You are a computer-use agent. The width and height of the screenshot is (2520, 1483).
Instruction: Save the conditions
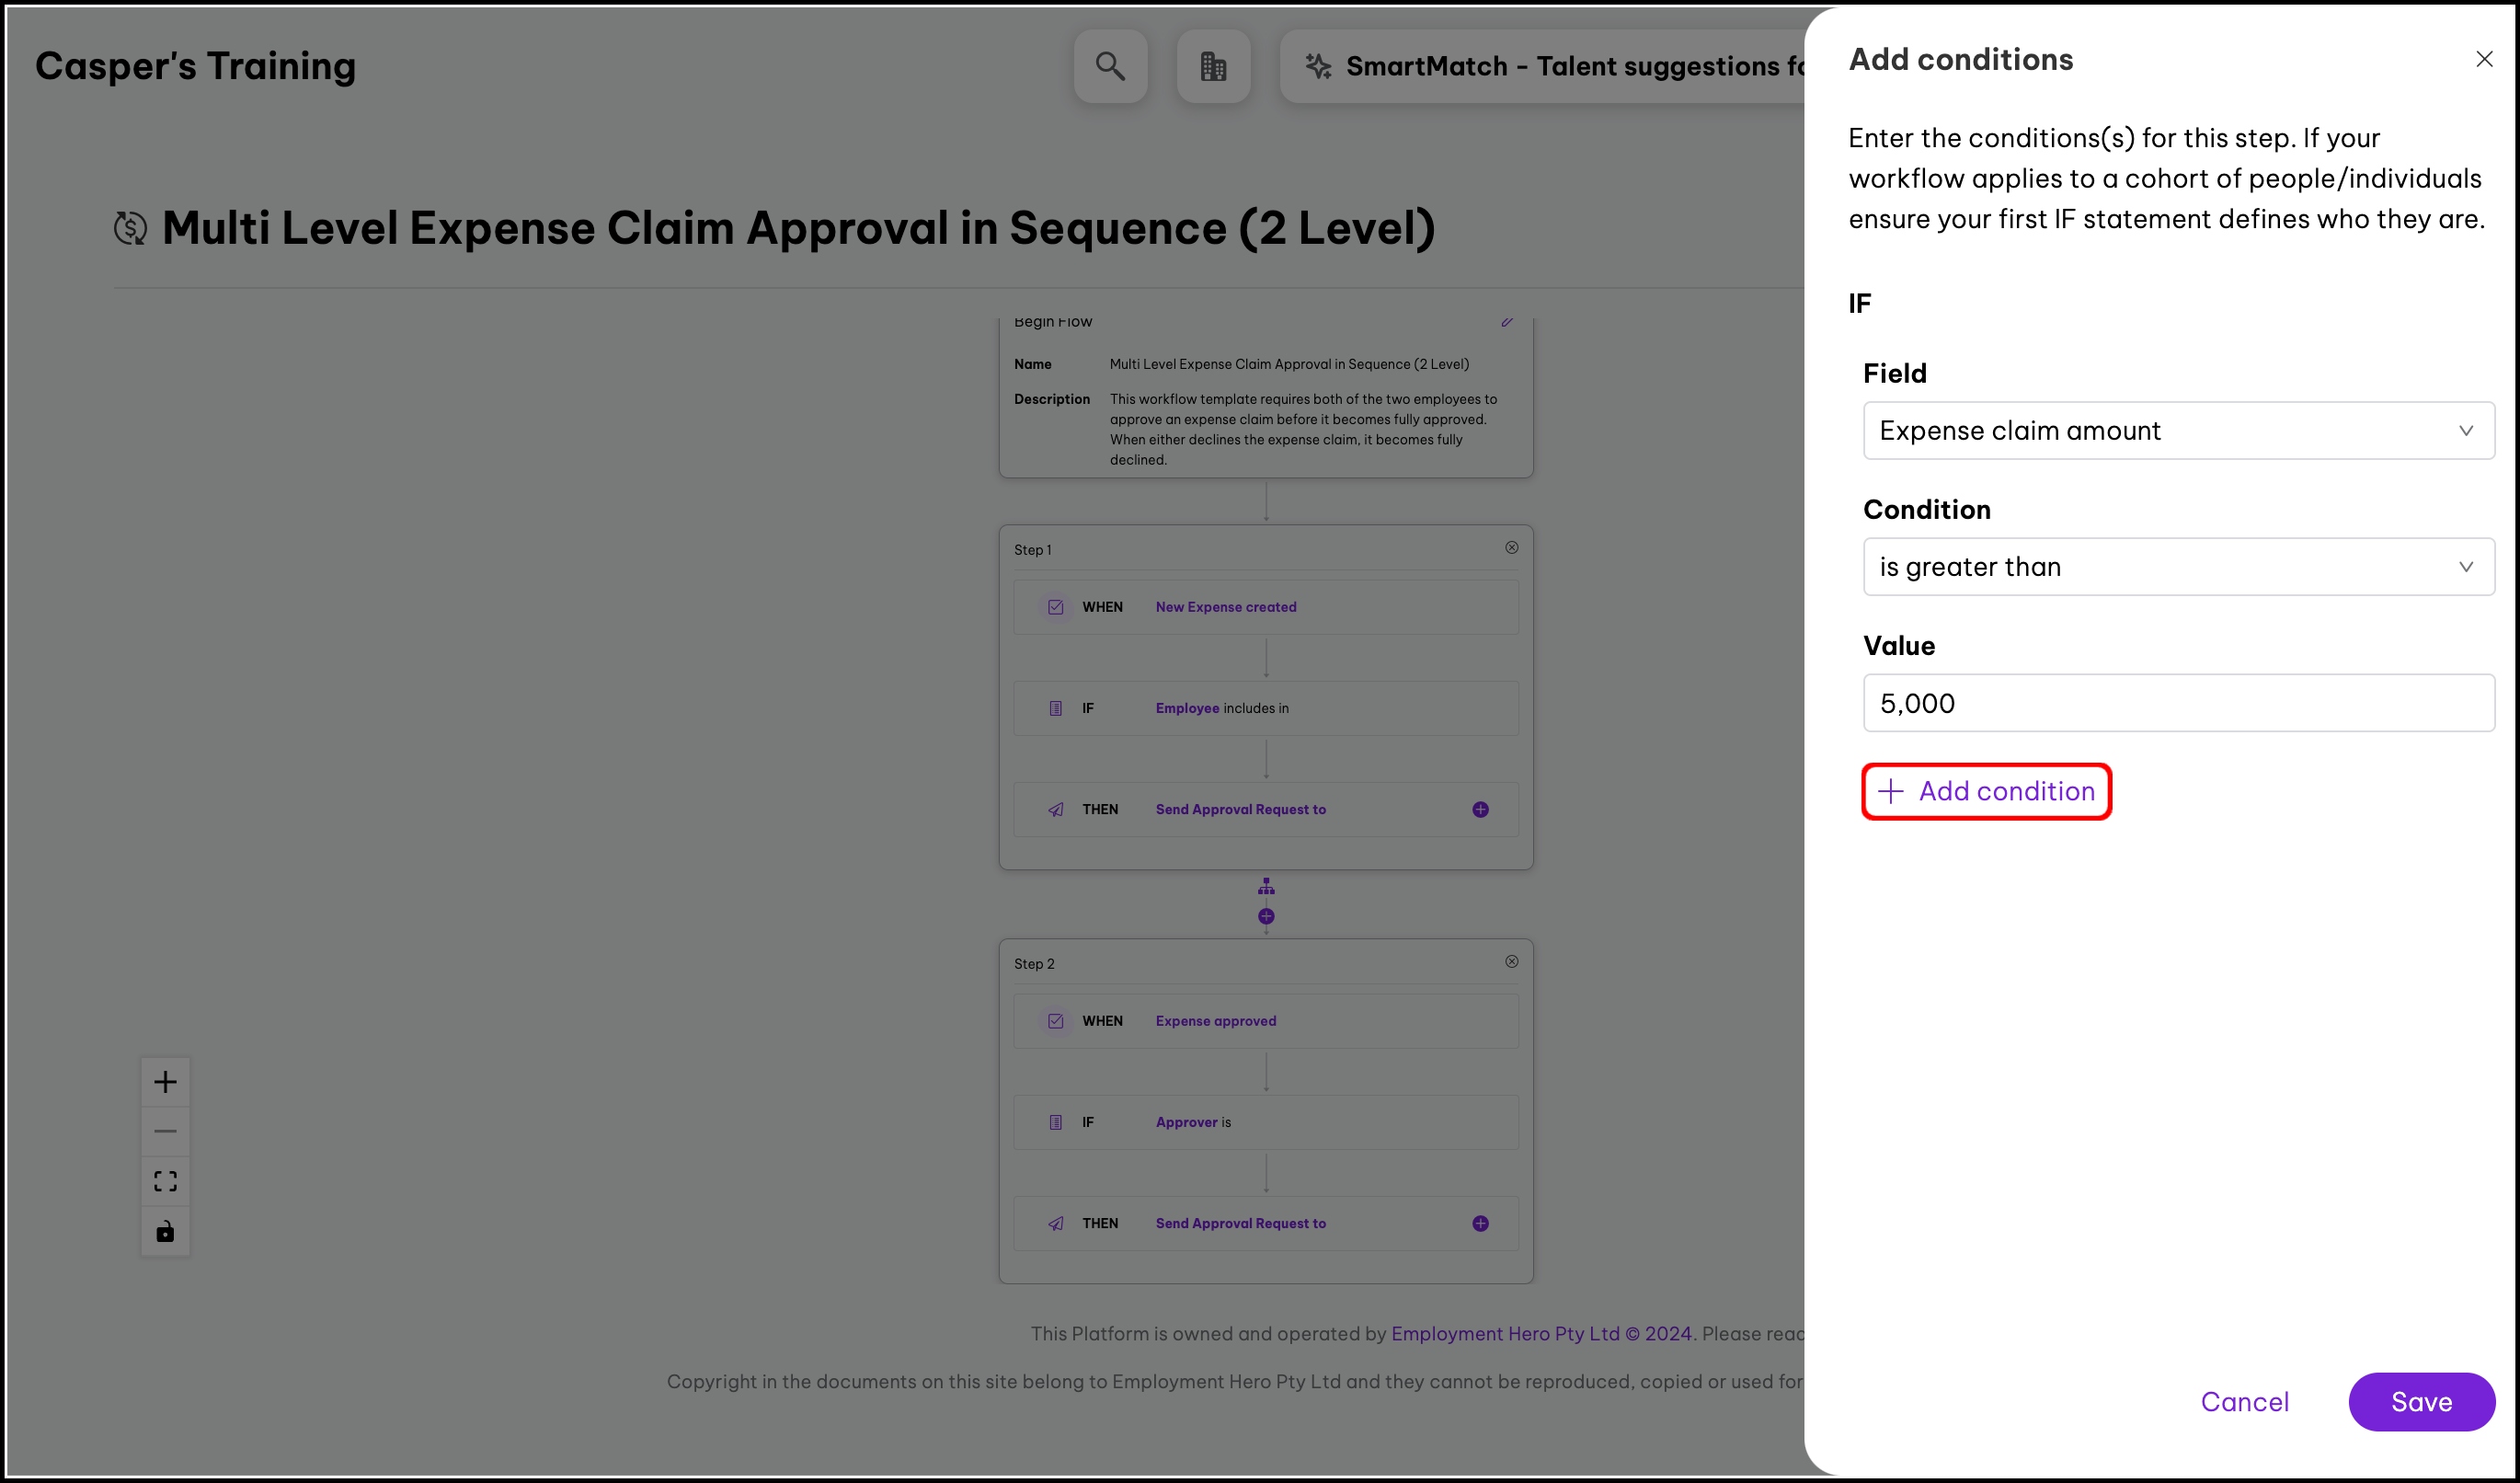tap(2421, 1402)
